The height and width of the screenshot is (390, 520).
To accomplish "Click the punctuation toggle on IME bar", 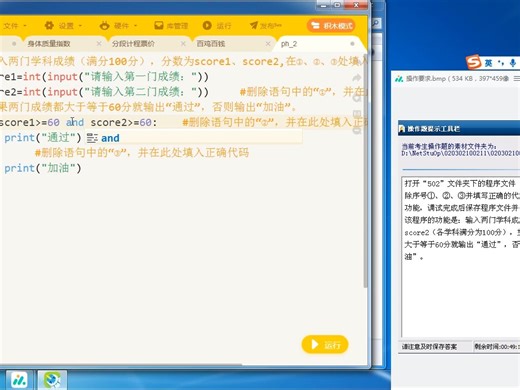I will pos(501,63).
